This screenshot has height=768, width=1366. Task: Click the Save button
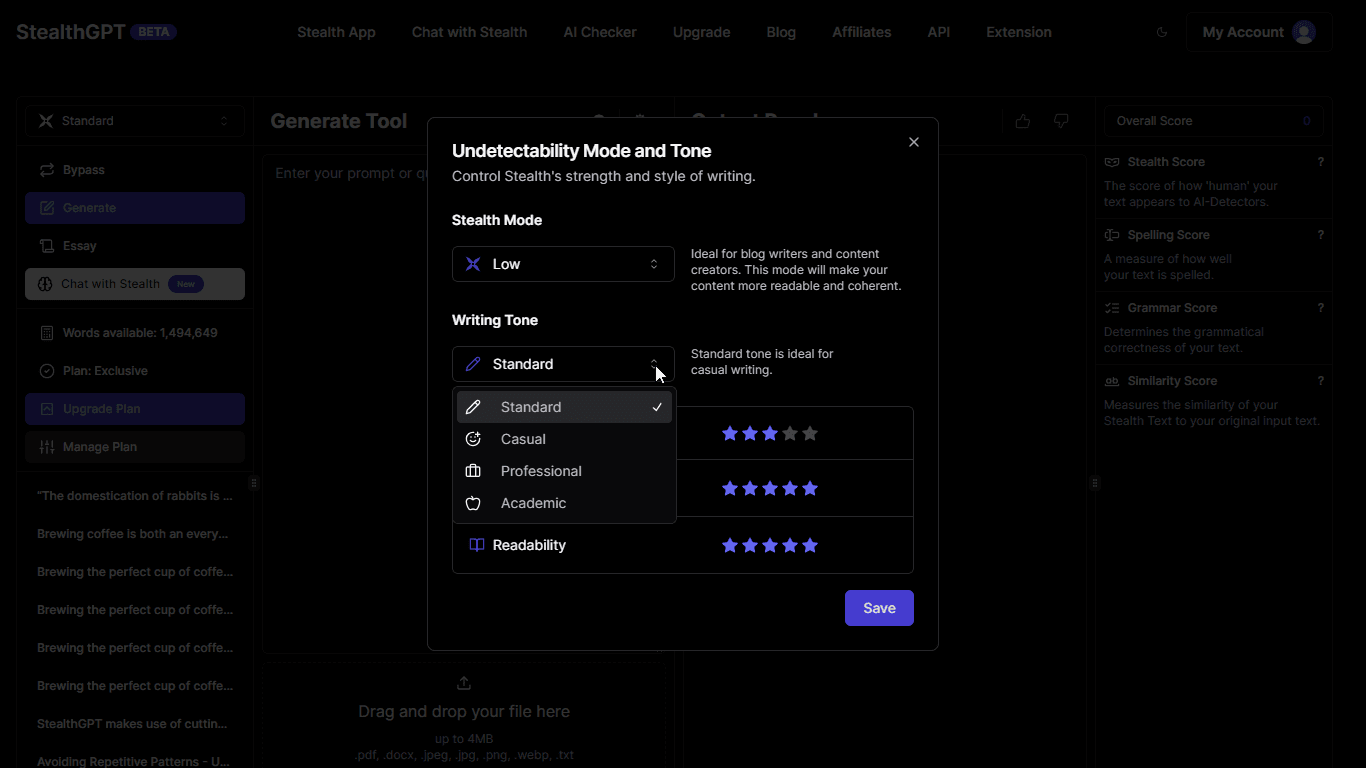(879, 608)
